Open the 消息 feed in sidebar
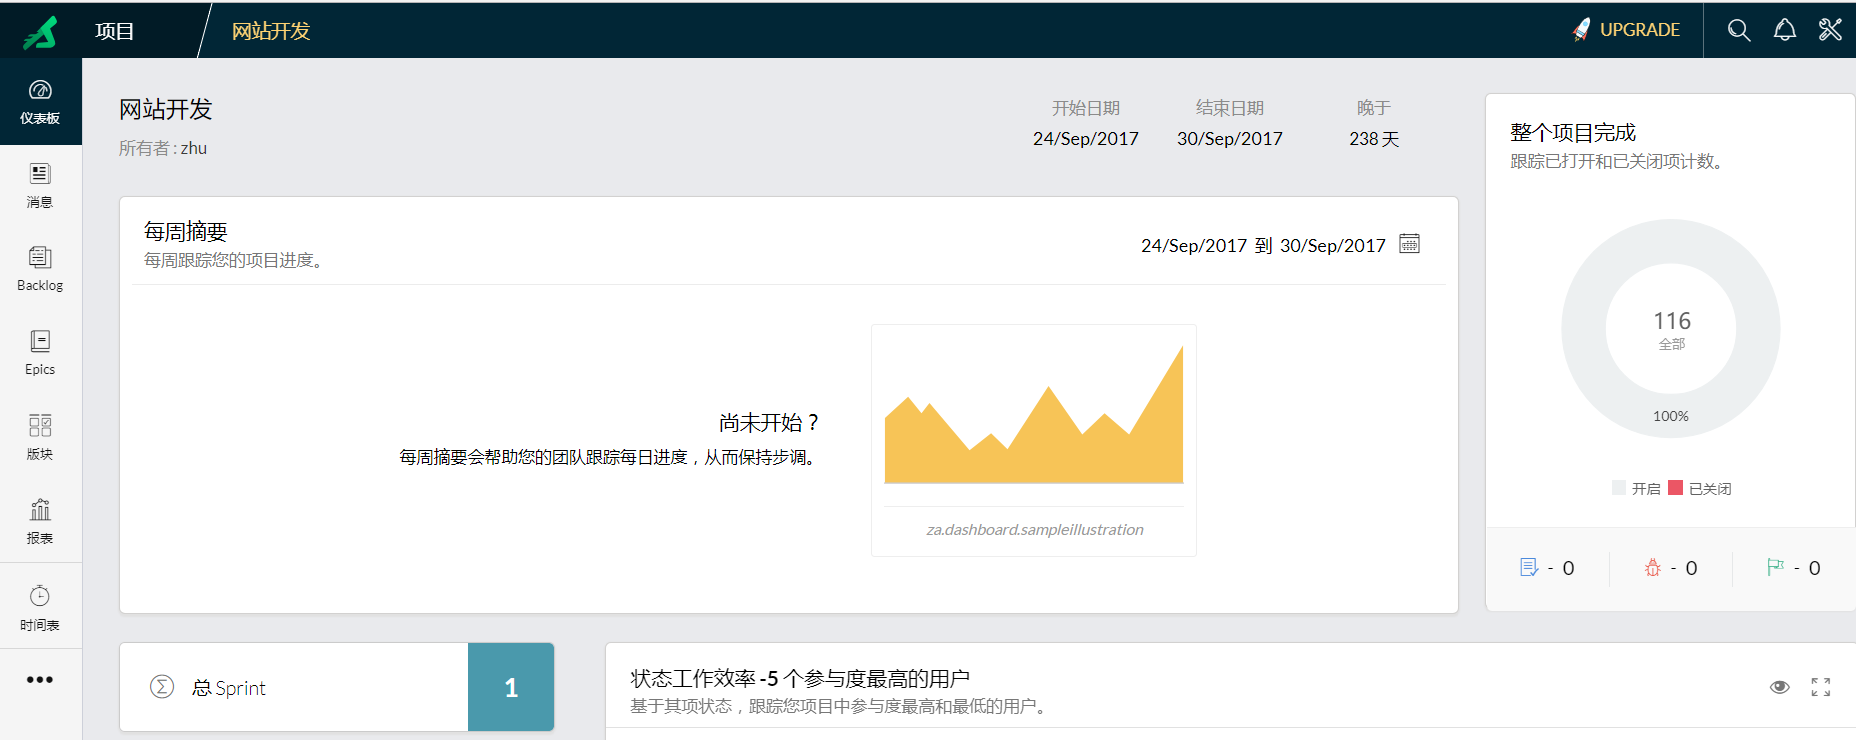The height and width of the screenshot is (740, 1856). tap(40, 185)
